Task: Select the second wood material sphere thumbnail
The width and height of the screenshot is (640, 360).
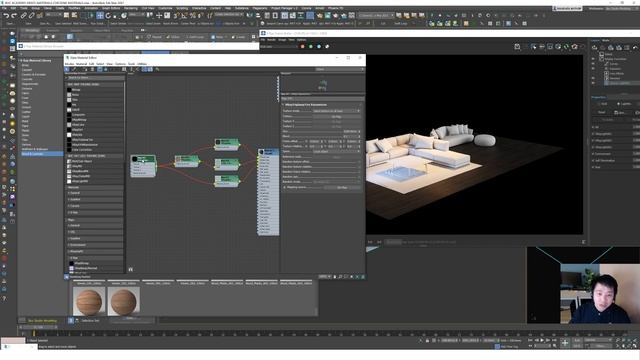Action: point(124,302)
